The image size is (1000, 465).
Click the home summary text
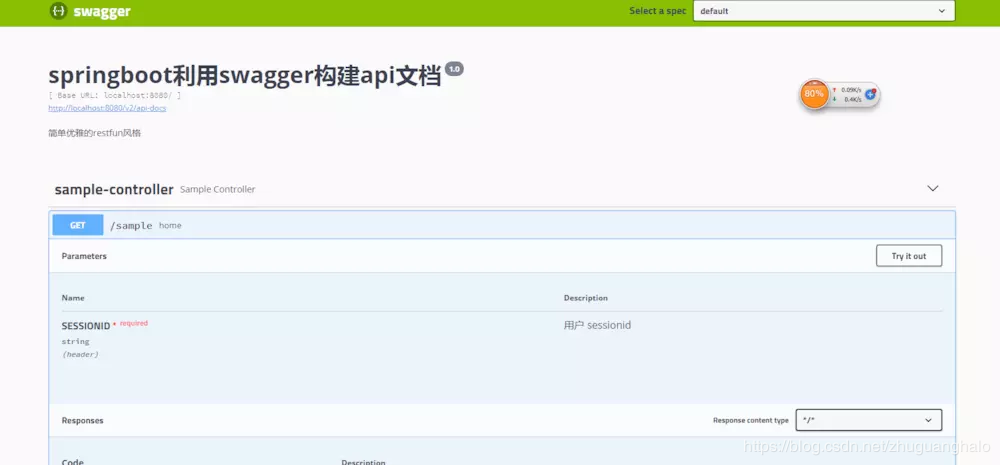coord(170,225)
